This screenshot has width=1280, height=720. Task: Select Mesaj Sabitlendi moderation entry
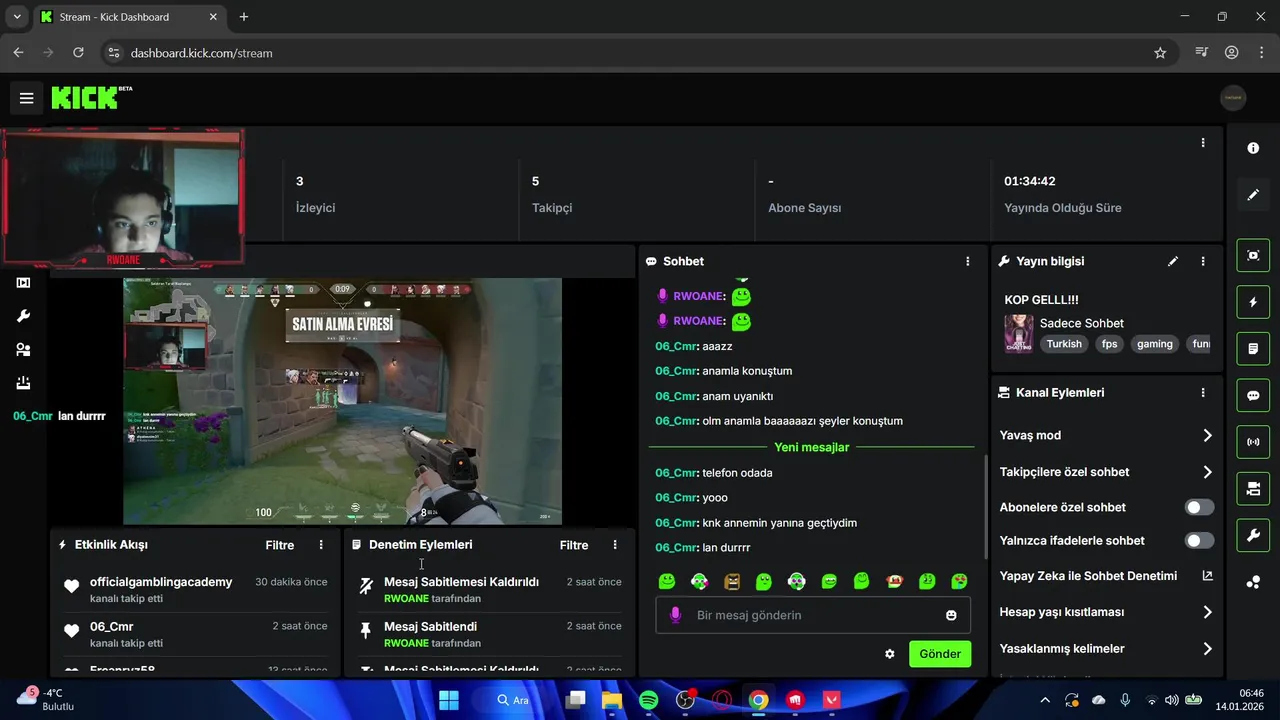tap(489, 634)
